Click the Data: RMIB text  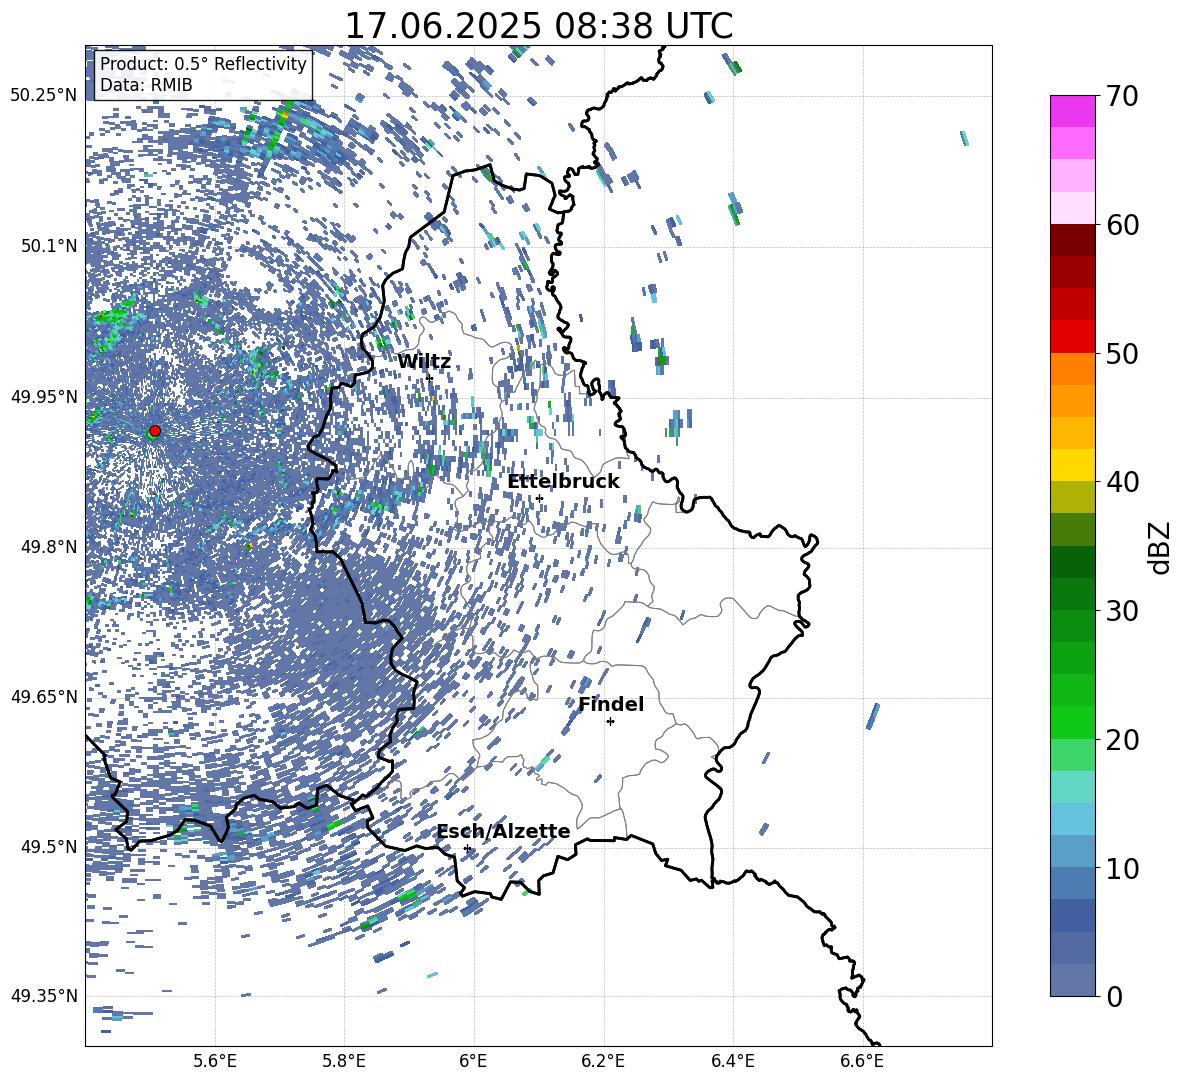[146, 85]
